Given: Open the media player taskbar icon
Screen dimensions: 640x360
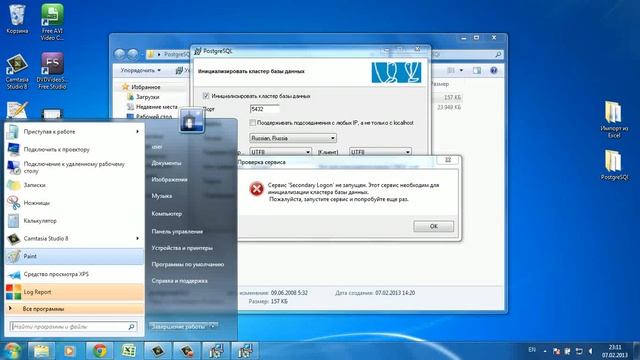Looking at the screenshot, I should pos(69,351).
